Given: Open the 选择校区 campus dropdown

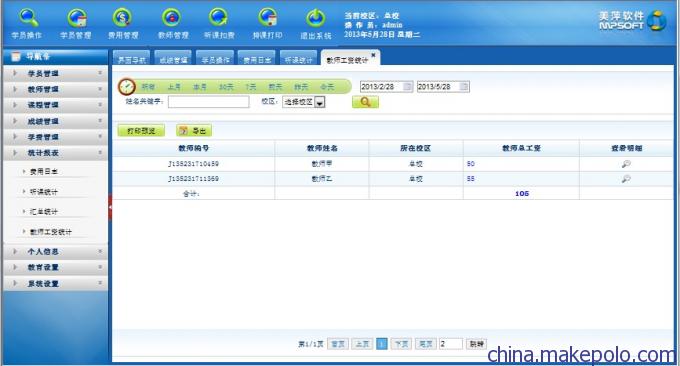Looking at the screenshot, I should (x=304, y=102).
